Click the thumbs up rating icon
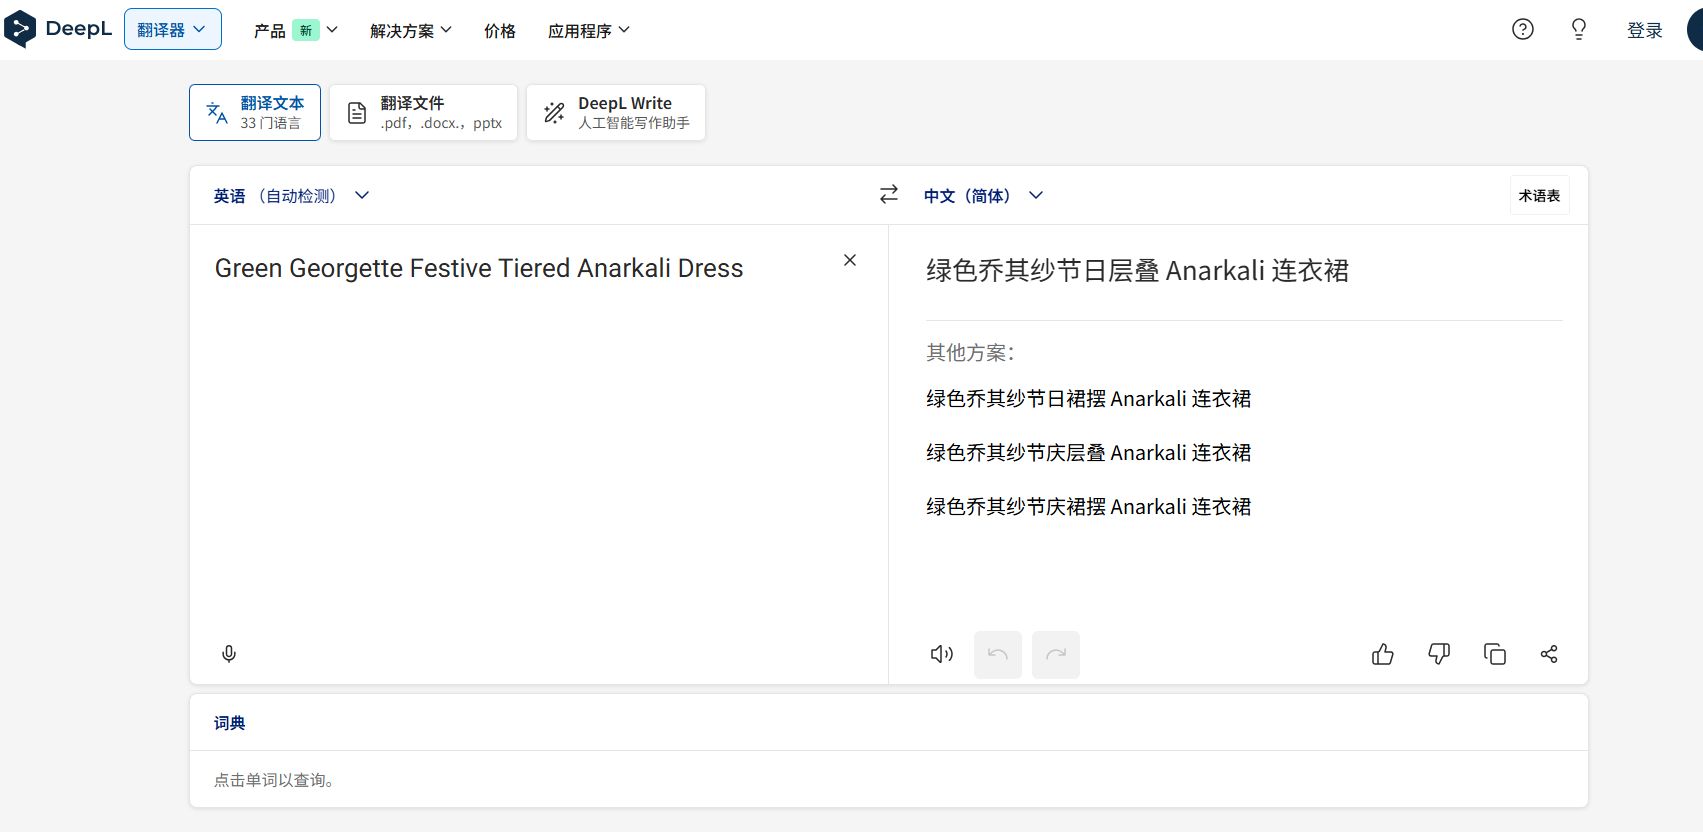The width and height of the screenshot is (1703, 832). point(1383,654)
